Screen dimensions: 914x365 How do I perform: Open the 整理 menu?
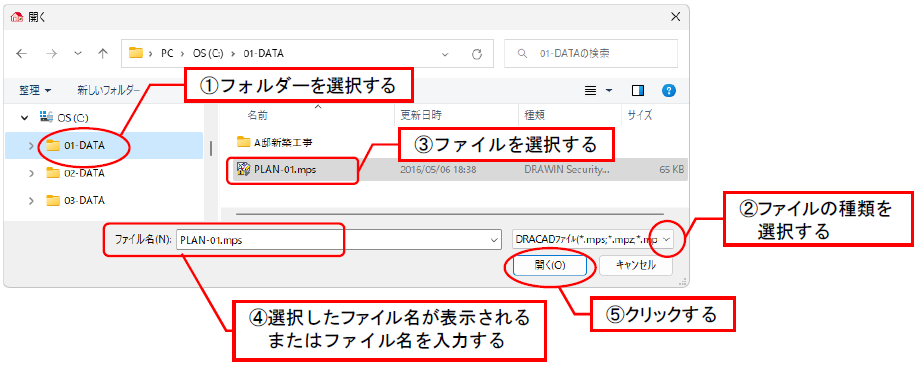[x=35, y=90]
